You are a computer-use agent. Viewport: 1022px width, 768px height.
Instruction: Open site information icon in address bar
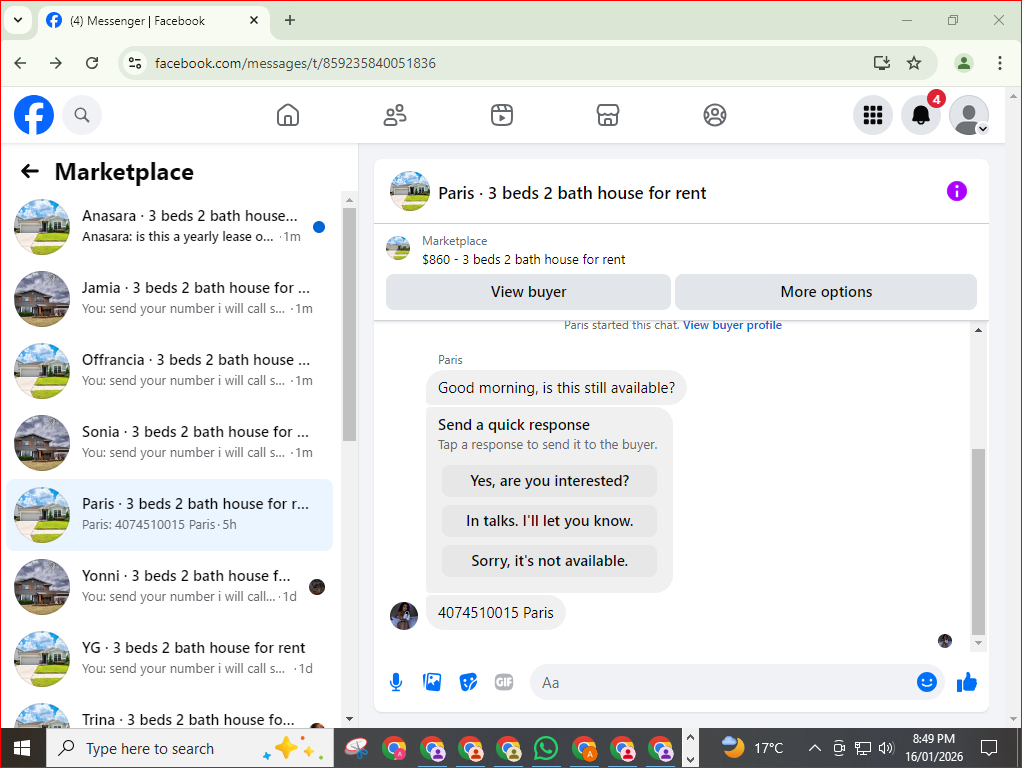[135, 63]
